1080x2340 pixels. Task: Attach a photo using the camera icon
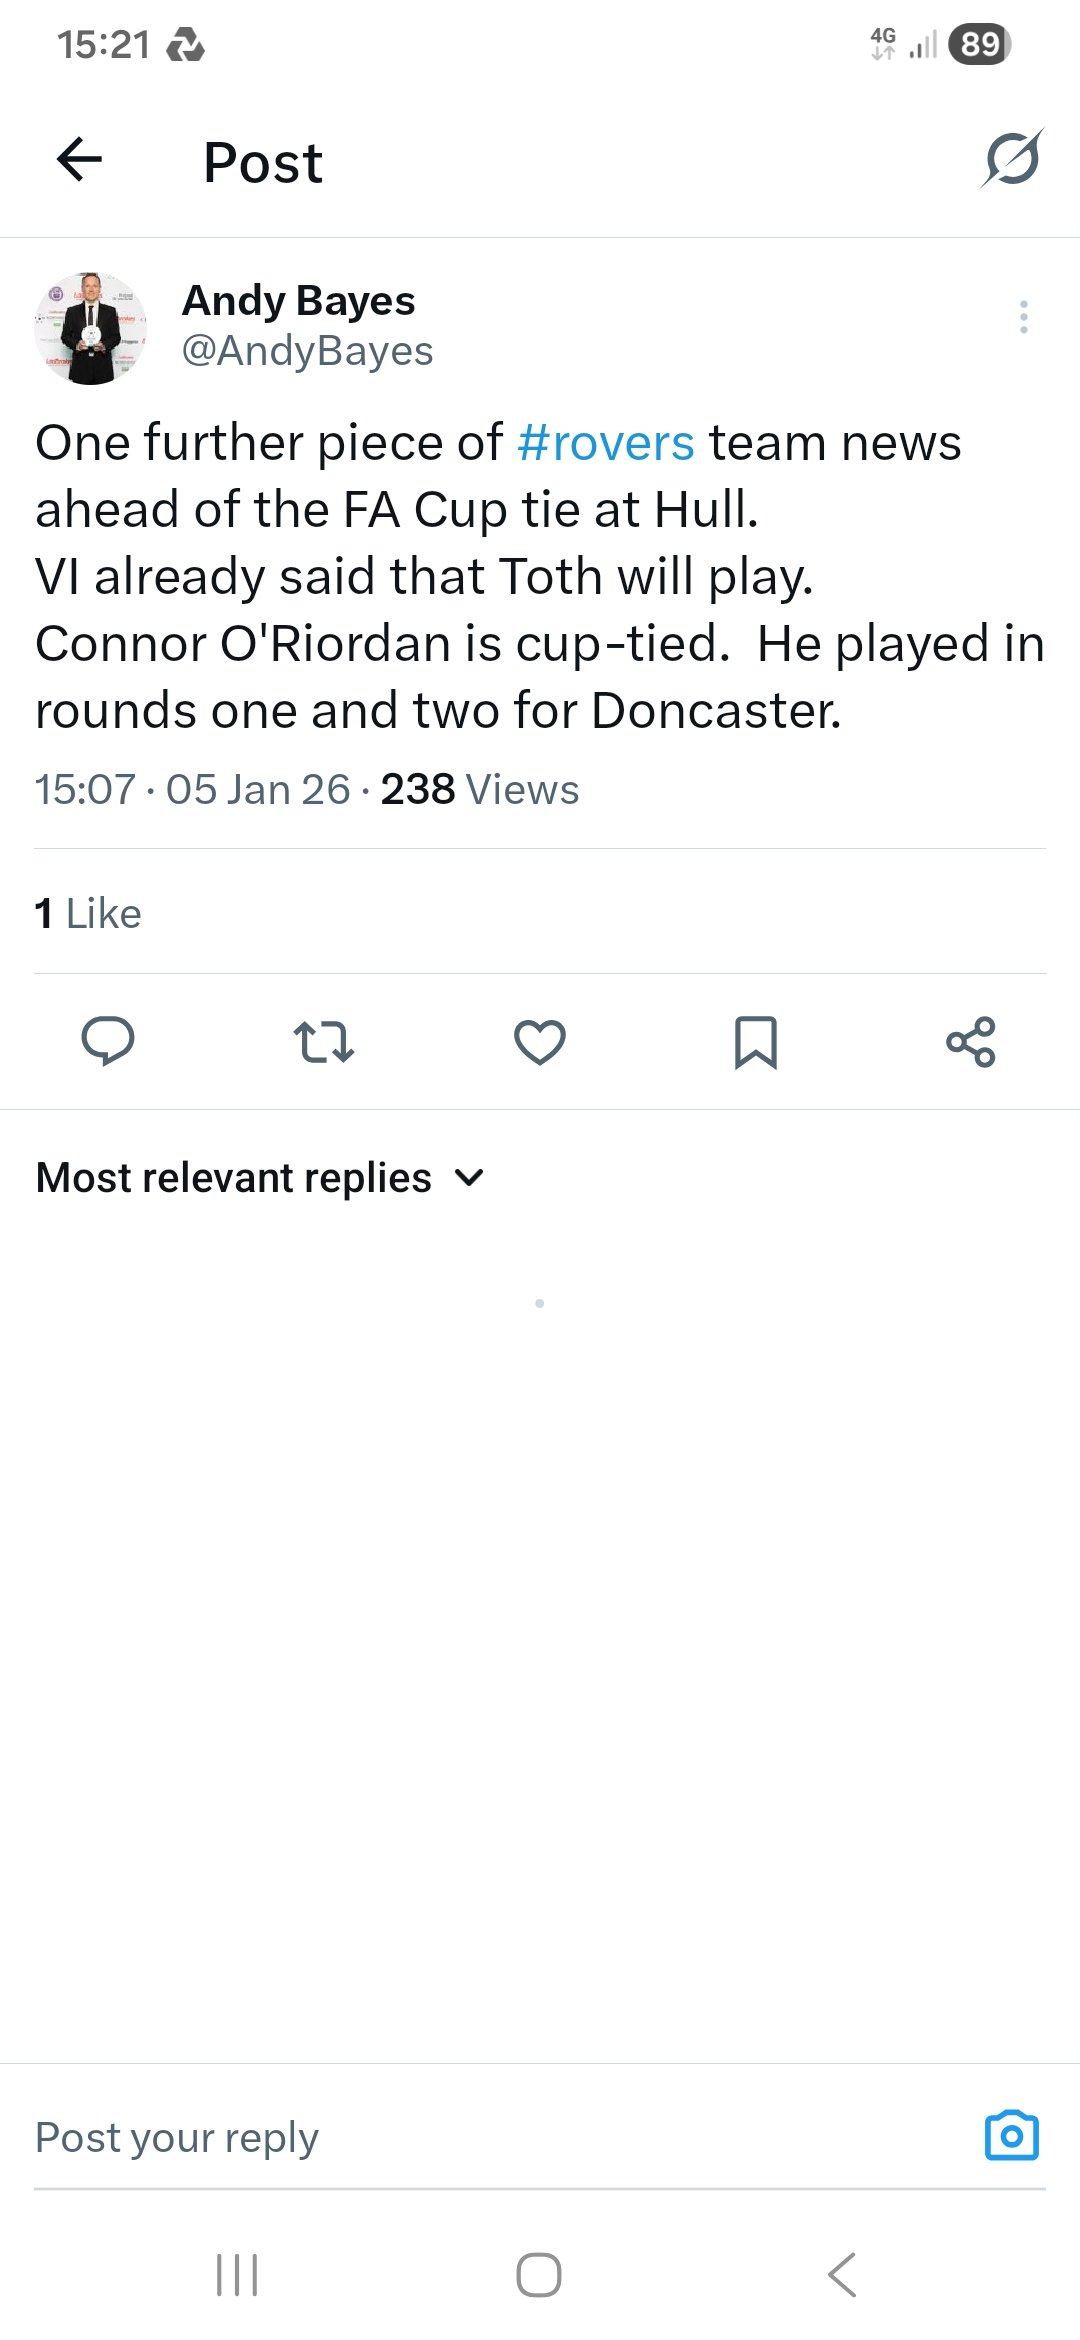click(1011, 2136)
